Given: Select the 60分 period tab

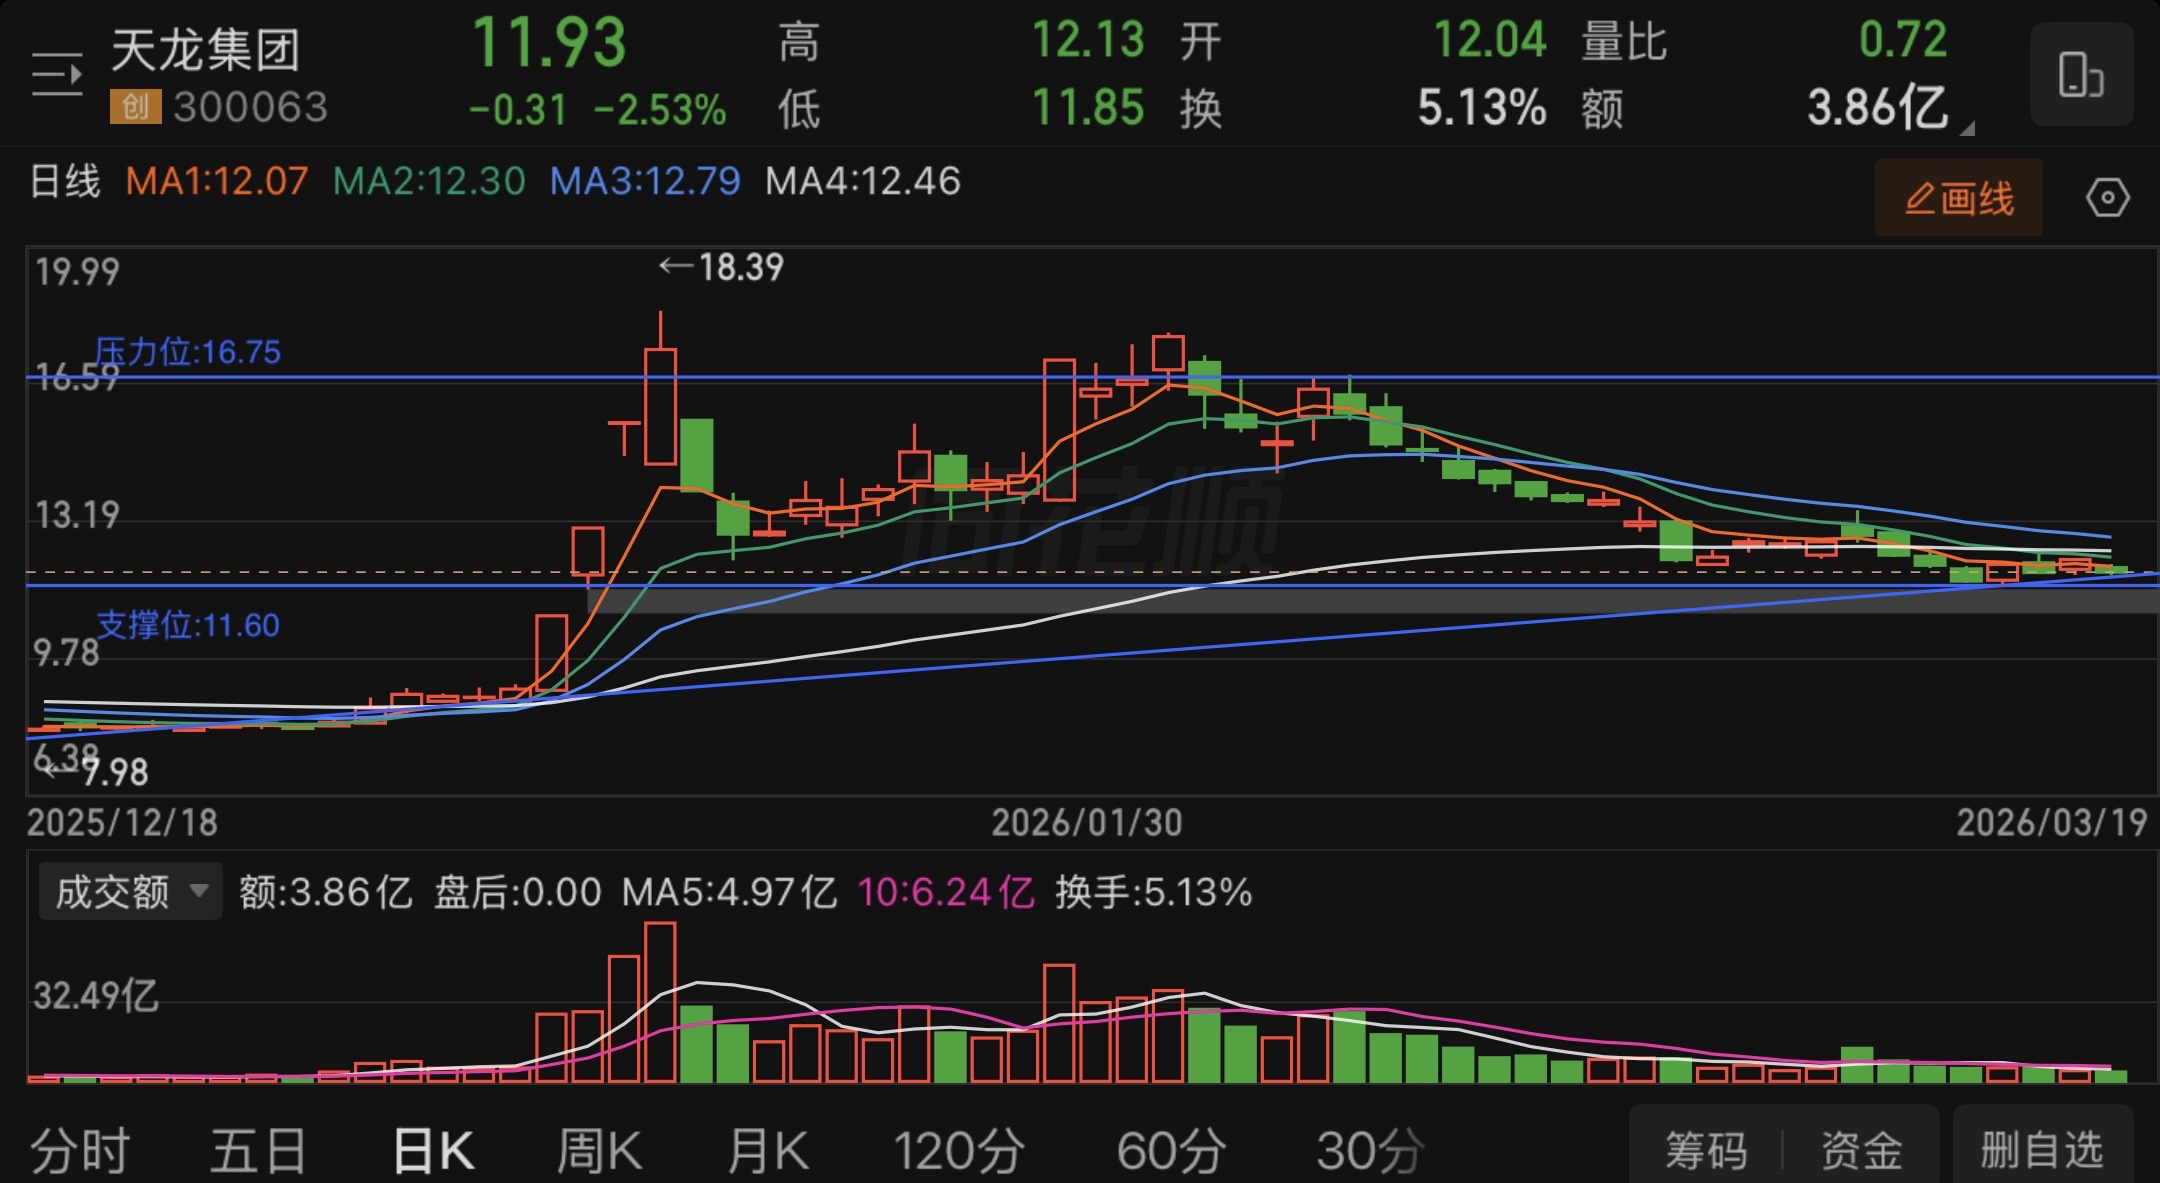Looking at the screenshot, I should click(1171, 1150).
